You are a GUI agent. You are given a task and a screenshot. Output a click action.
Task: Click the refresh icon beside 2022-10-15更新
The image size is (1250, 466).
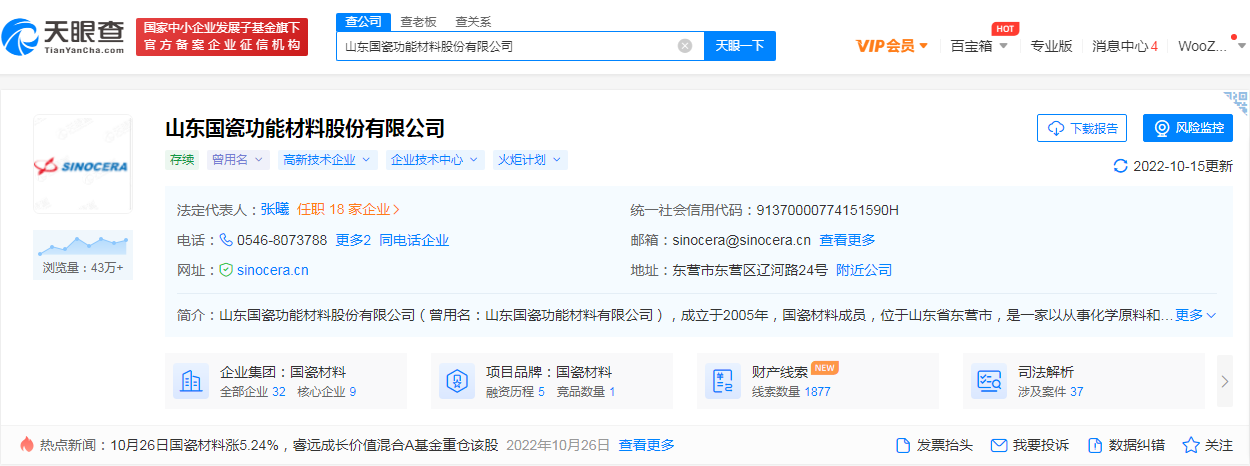[x=1120, y=166]
